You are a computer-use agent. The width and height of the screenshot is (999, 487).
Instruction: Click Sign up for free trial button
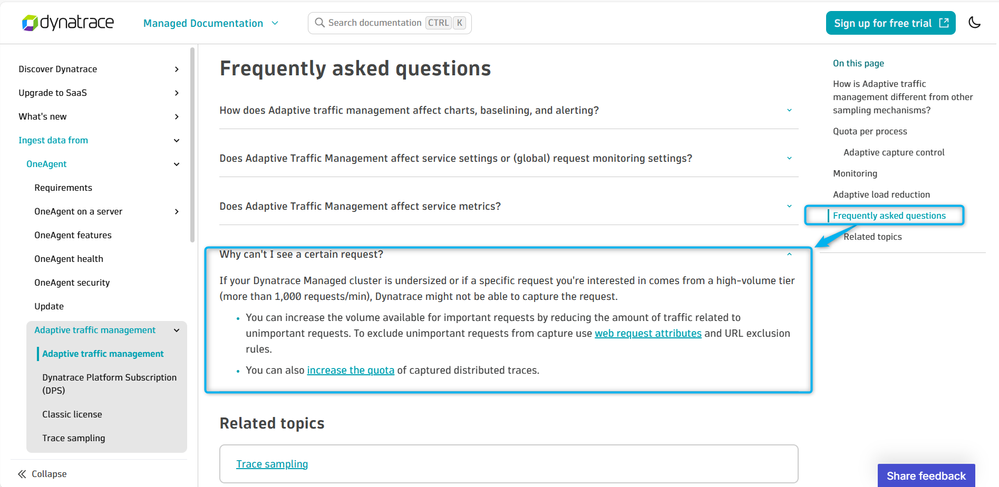coord(891,23)
